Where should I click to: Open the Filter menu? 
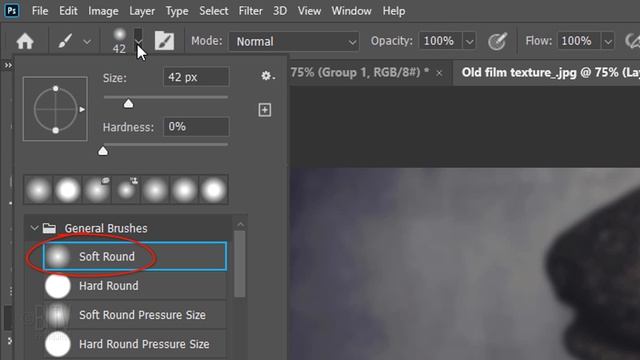(x=251, y=11)
